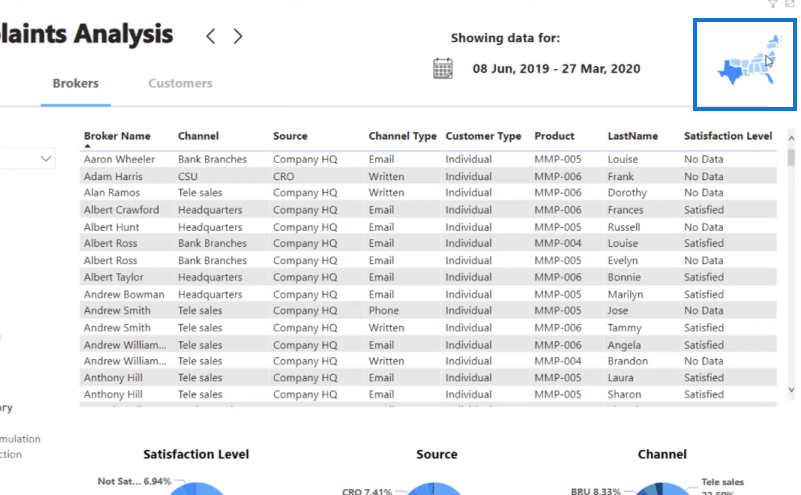801x495 pixels.
Task: Select date range 08 Jun, 2019 - 27 Mar, 2020
Action: click(x=556, y=68)
